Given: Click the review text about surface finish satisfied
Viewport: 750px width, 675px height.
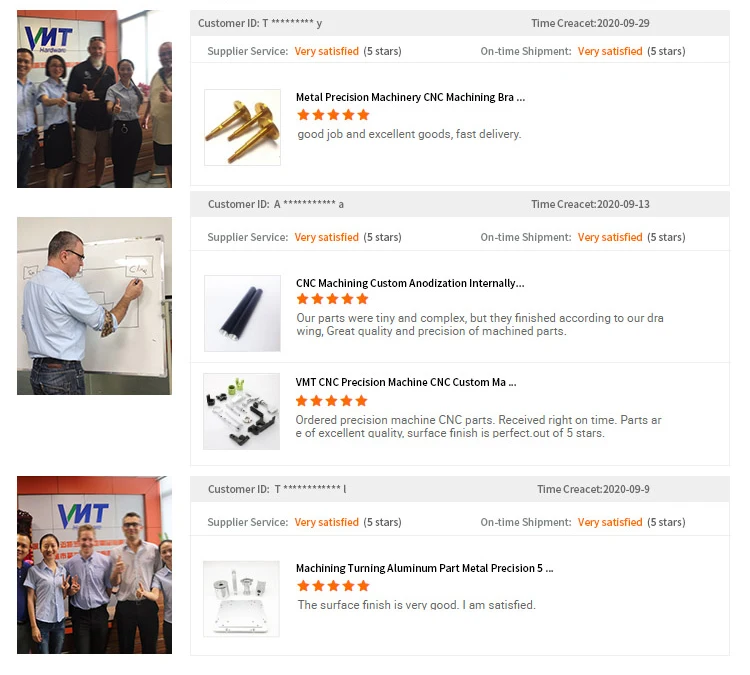Looking at the screenshot, I should click(416, 605).
